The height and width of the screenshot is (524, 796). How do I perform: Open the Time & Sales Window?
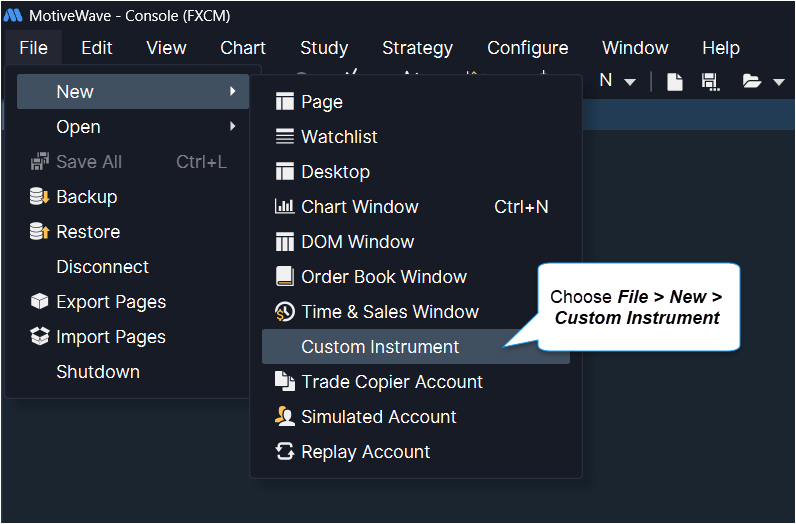(389, 312)
